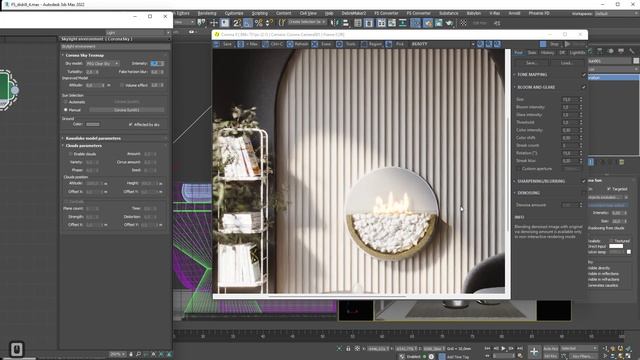Open Scripting menu

point(260,13)
